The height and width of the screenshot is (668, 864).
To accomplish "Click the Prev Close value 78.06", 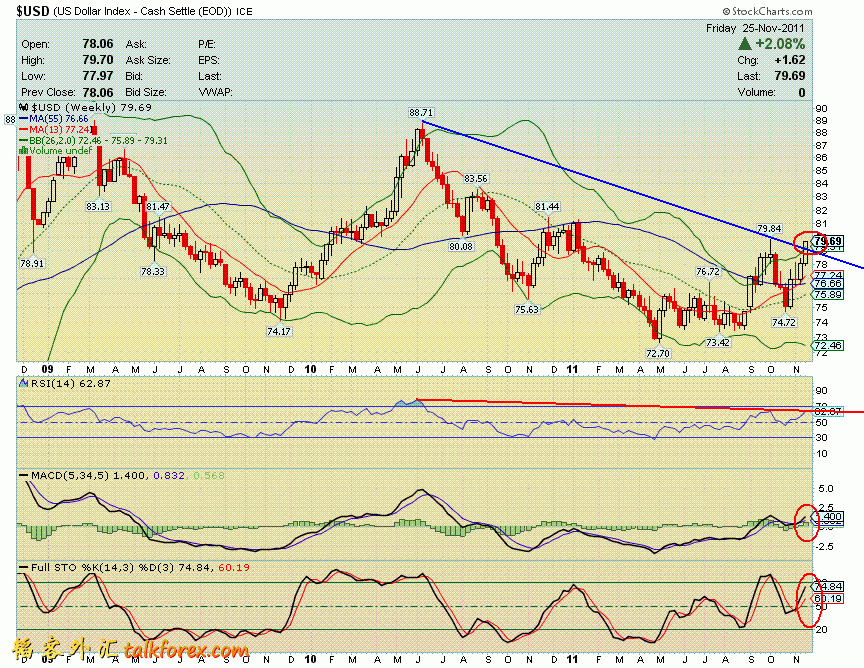I will coord(98,92).
